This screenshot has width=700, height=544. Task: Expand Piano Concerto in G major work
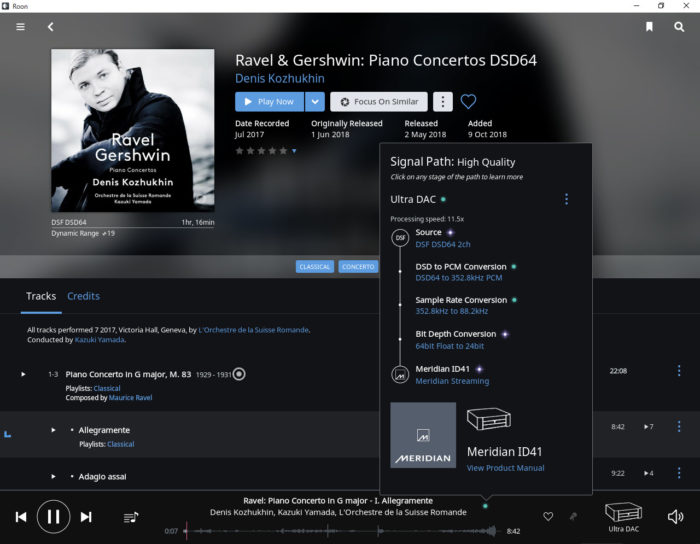click(23, 374)
